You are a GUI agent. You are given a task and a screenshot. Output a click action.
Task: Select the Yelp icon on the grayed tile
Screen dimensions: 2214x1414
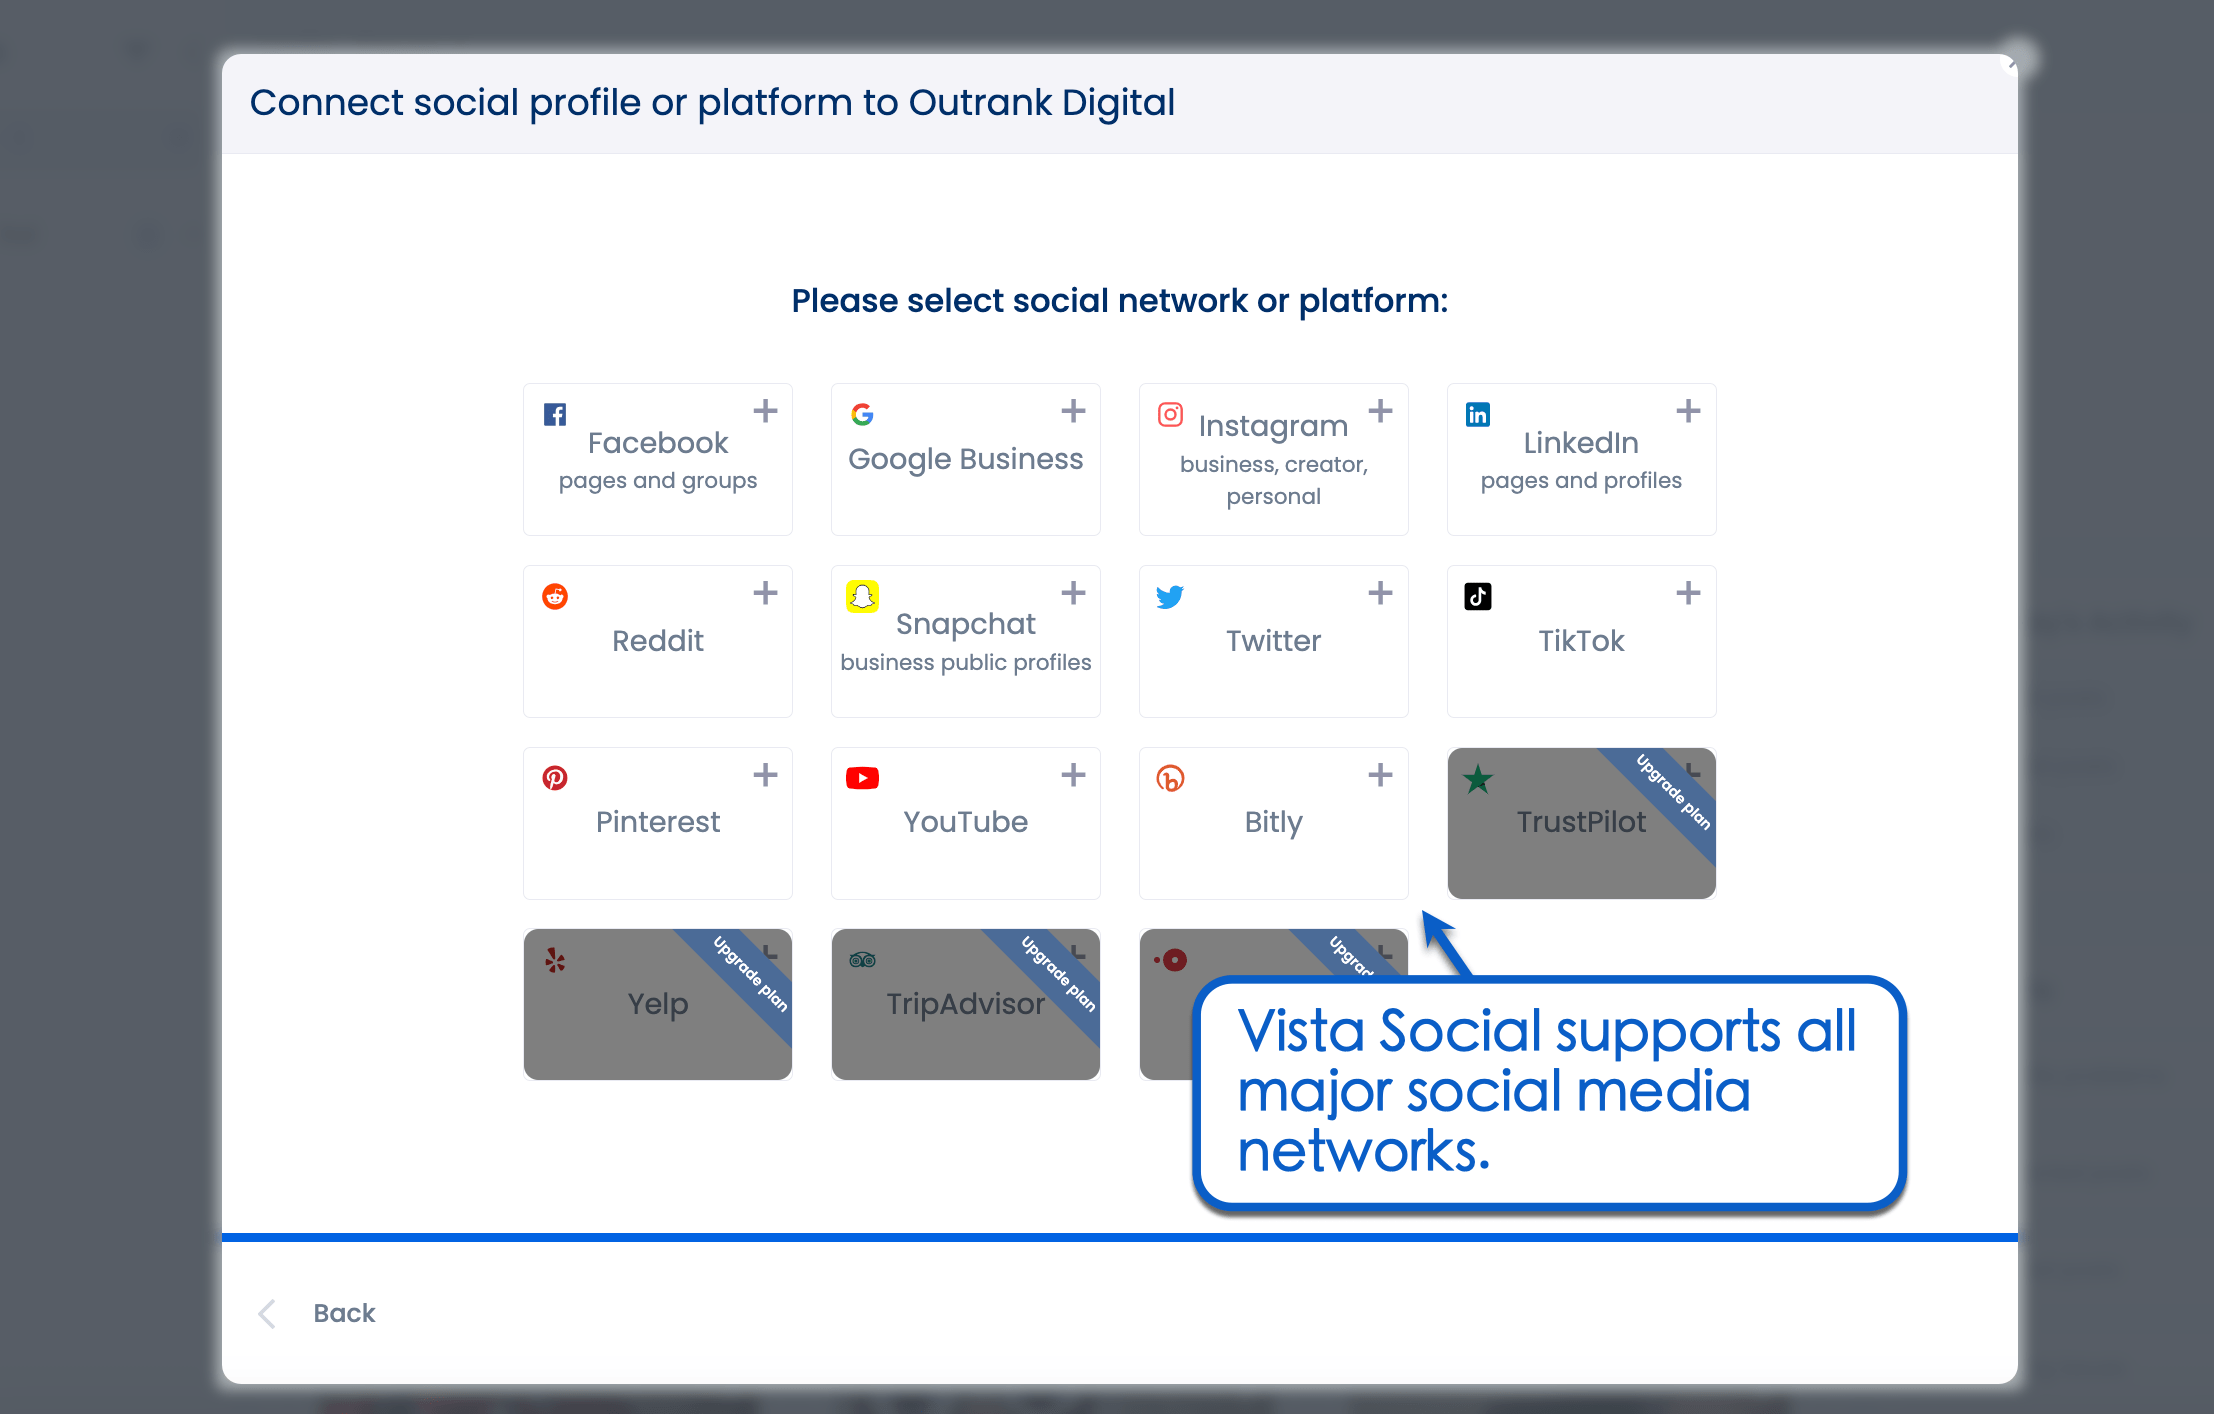point(556,959)
